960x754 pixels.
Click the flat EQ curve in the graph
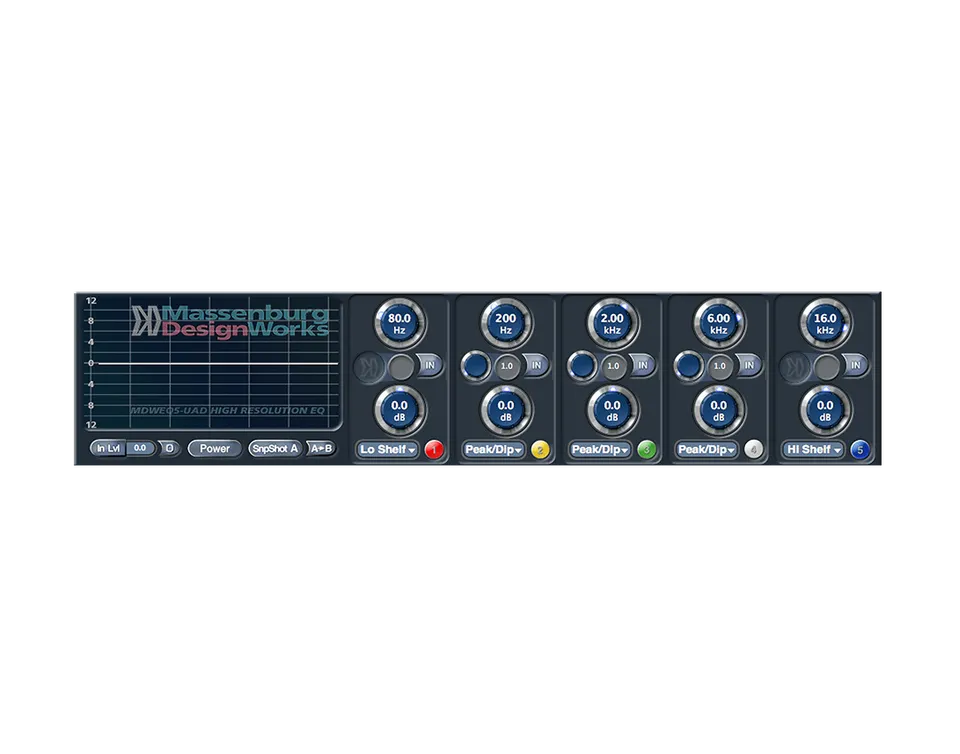[218, 364]
